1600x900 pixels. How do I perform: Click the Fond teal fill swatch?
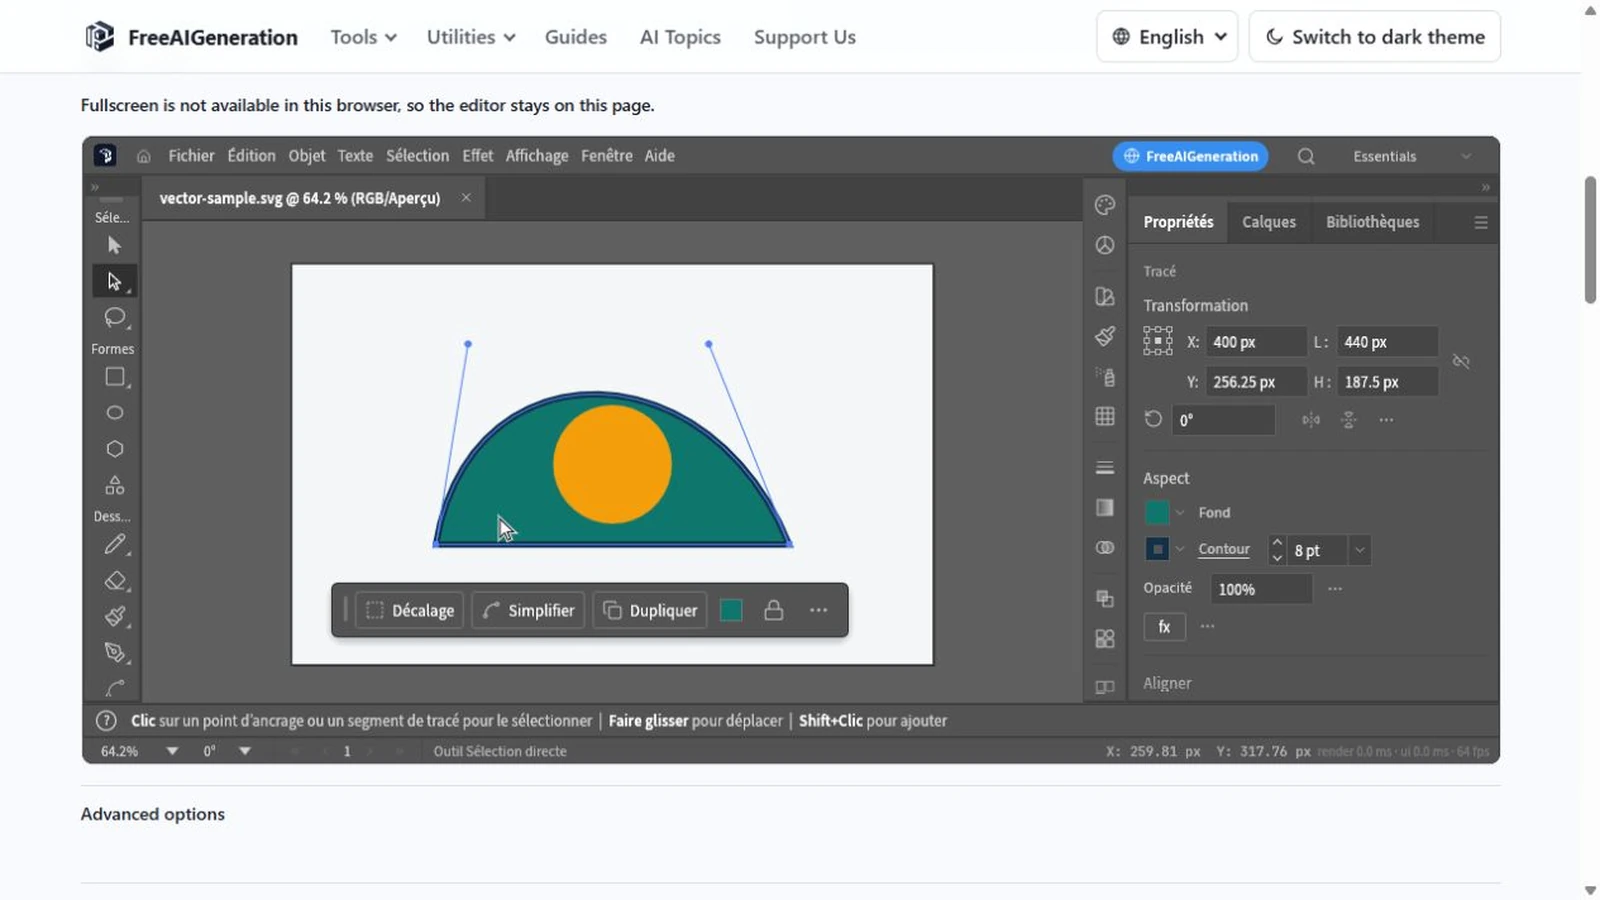coord(1157,513)
